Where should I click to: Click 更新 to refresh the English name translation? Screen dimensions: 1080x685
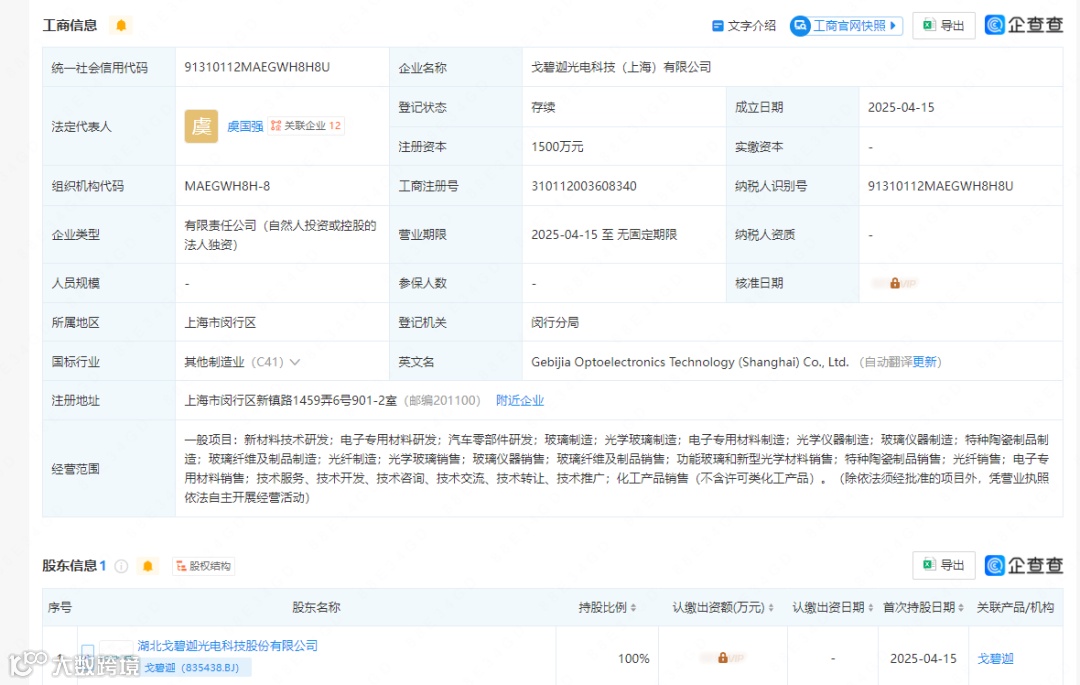(x=925, y=361)
